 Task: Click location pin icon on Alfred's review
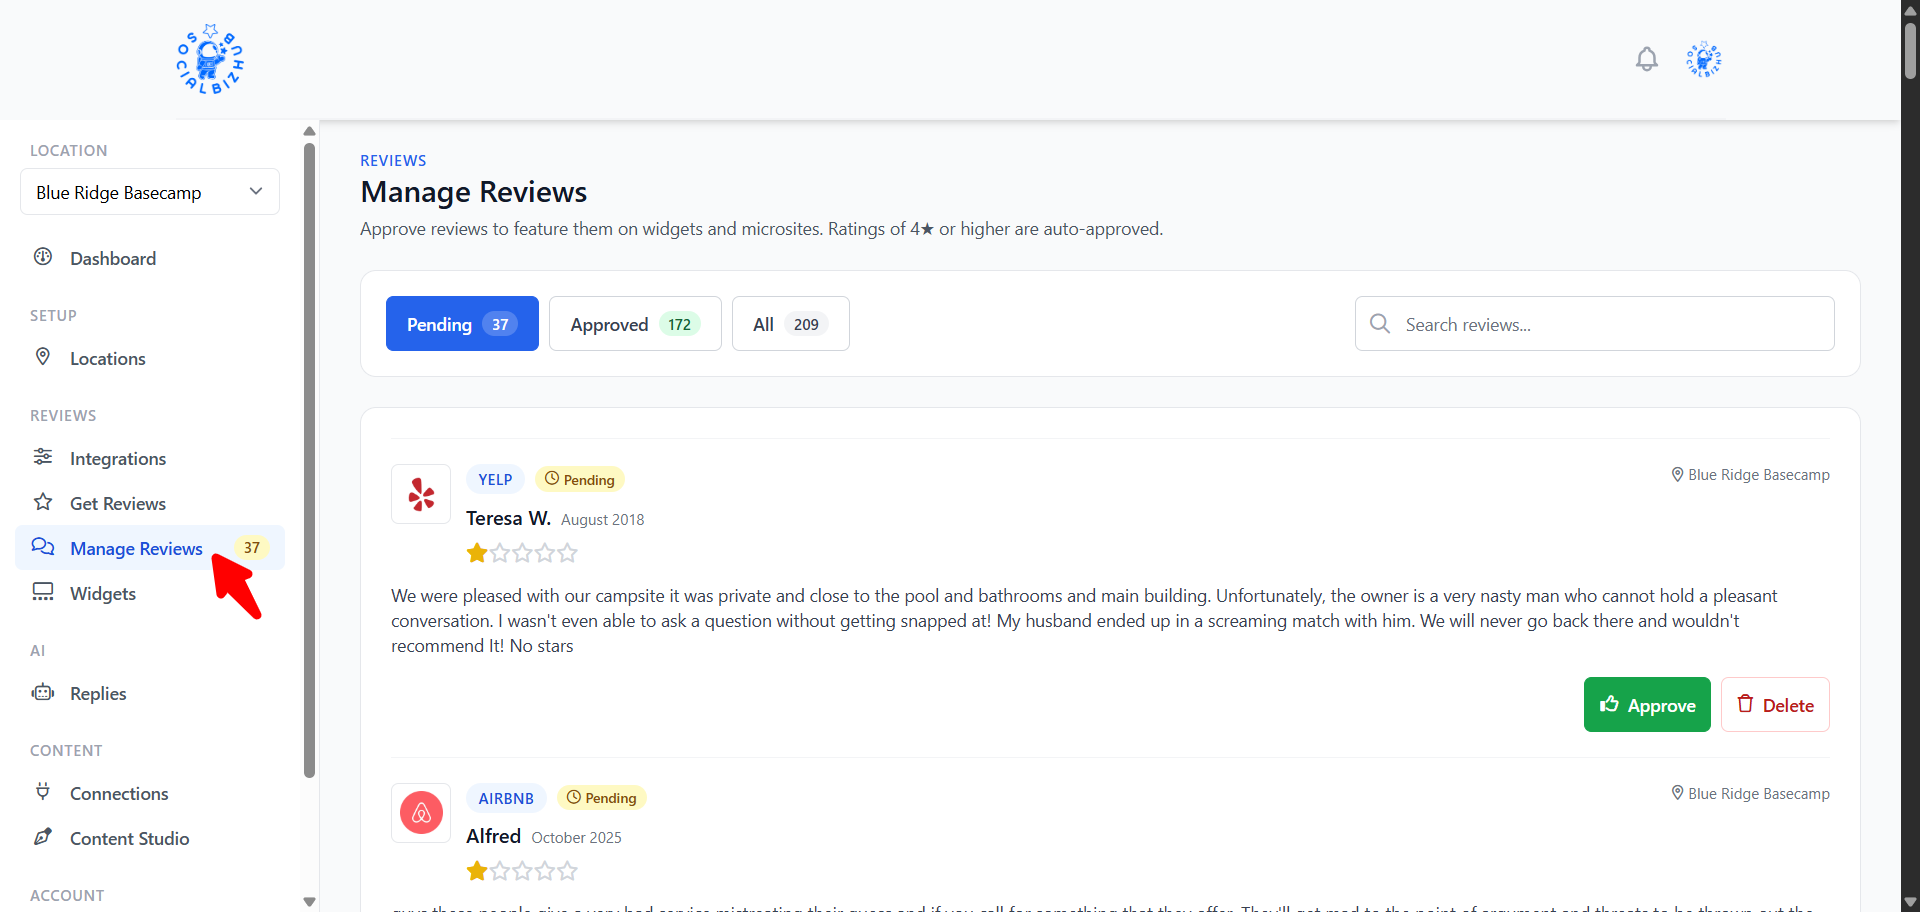pos(1677,794)
